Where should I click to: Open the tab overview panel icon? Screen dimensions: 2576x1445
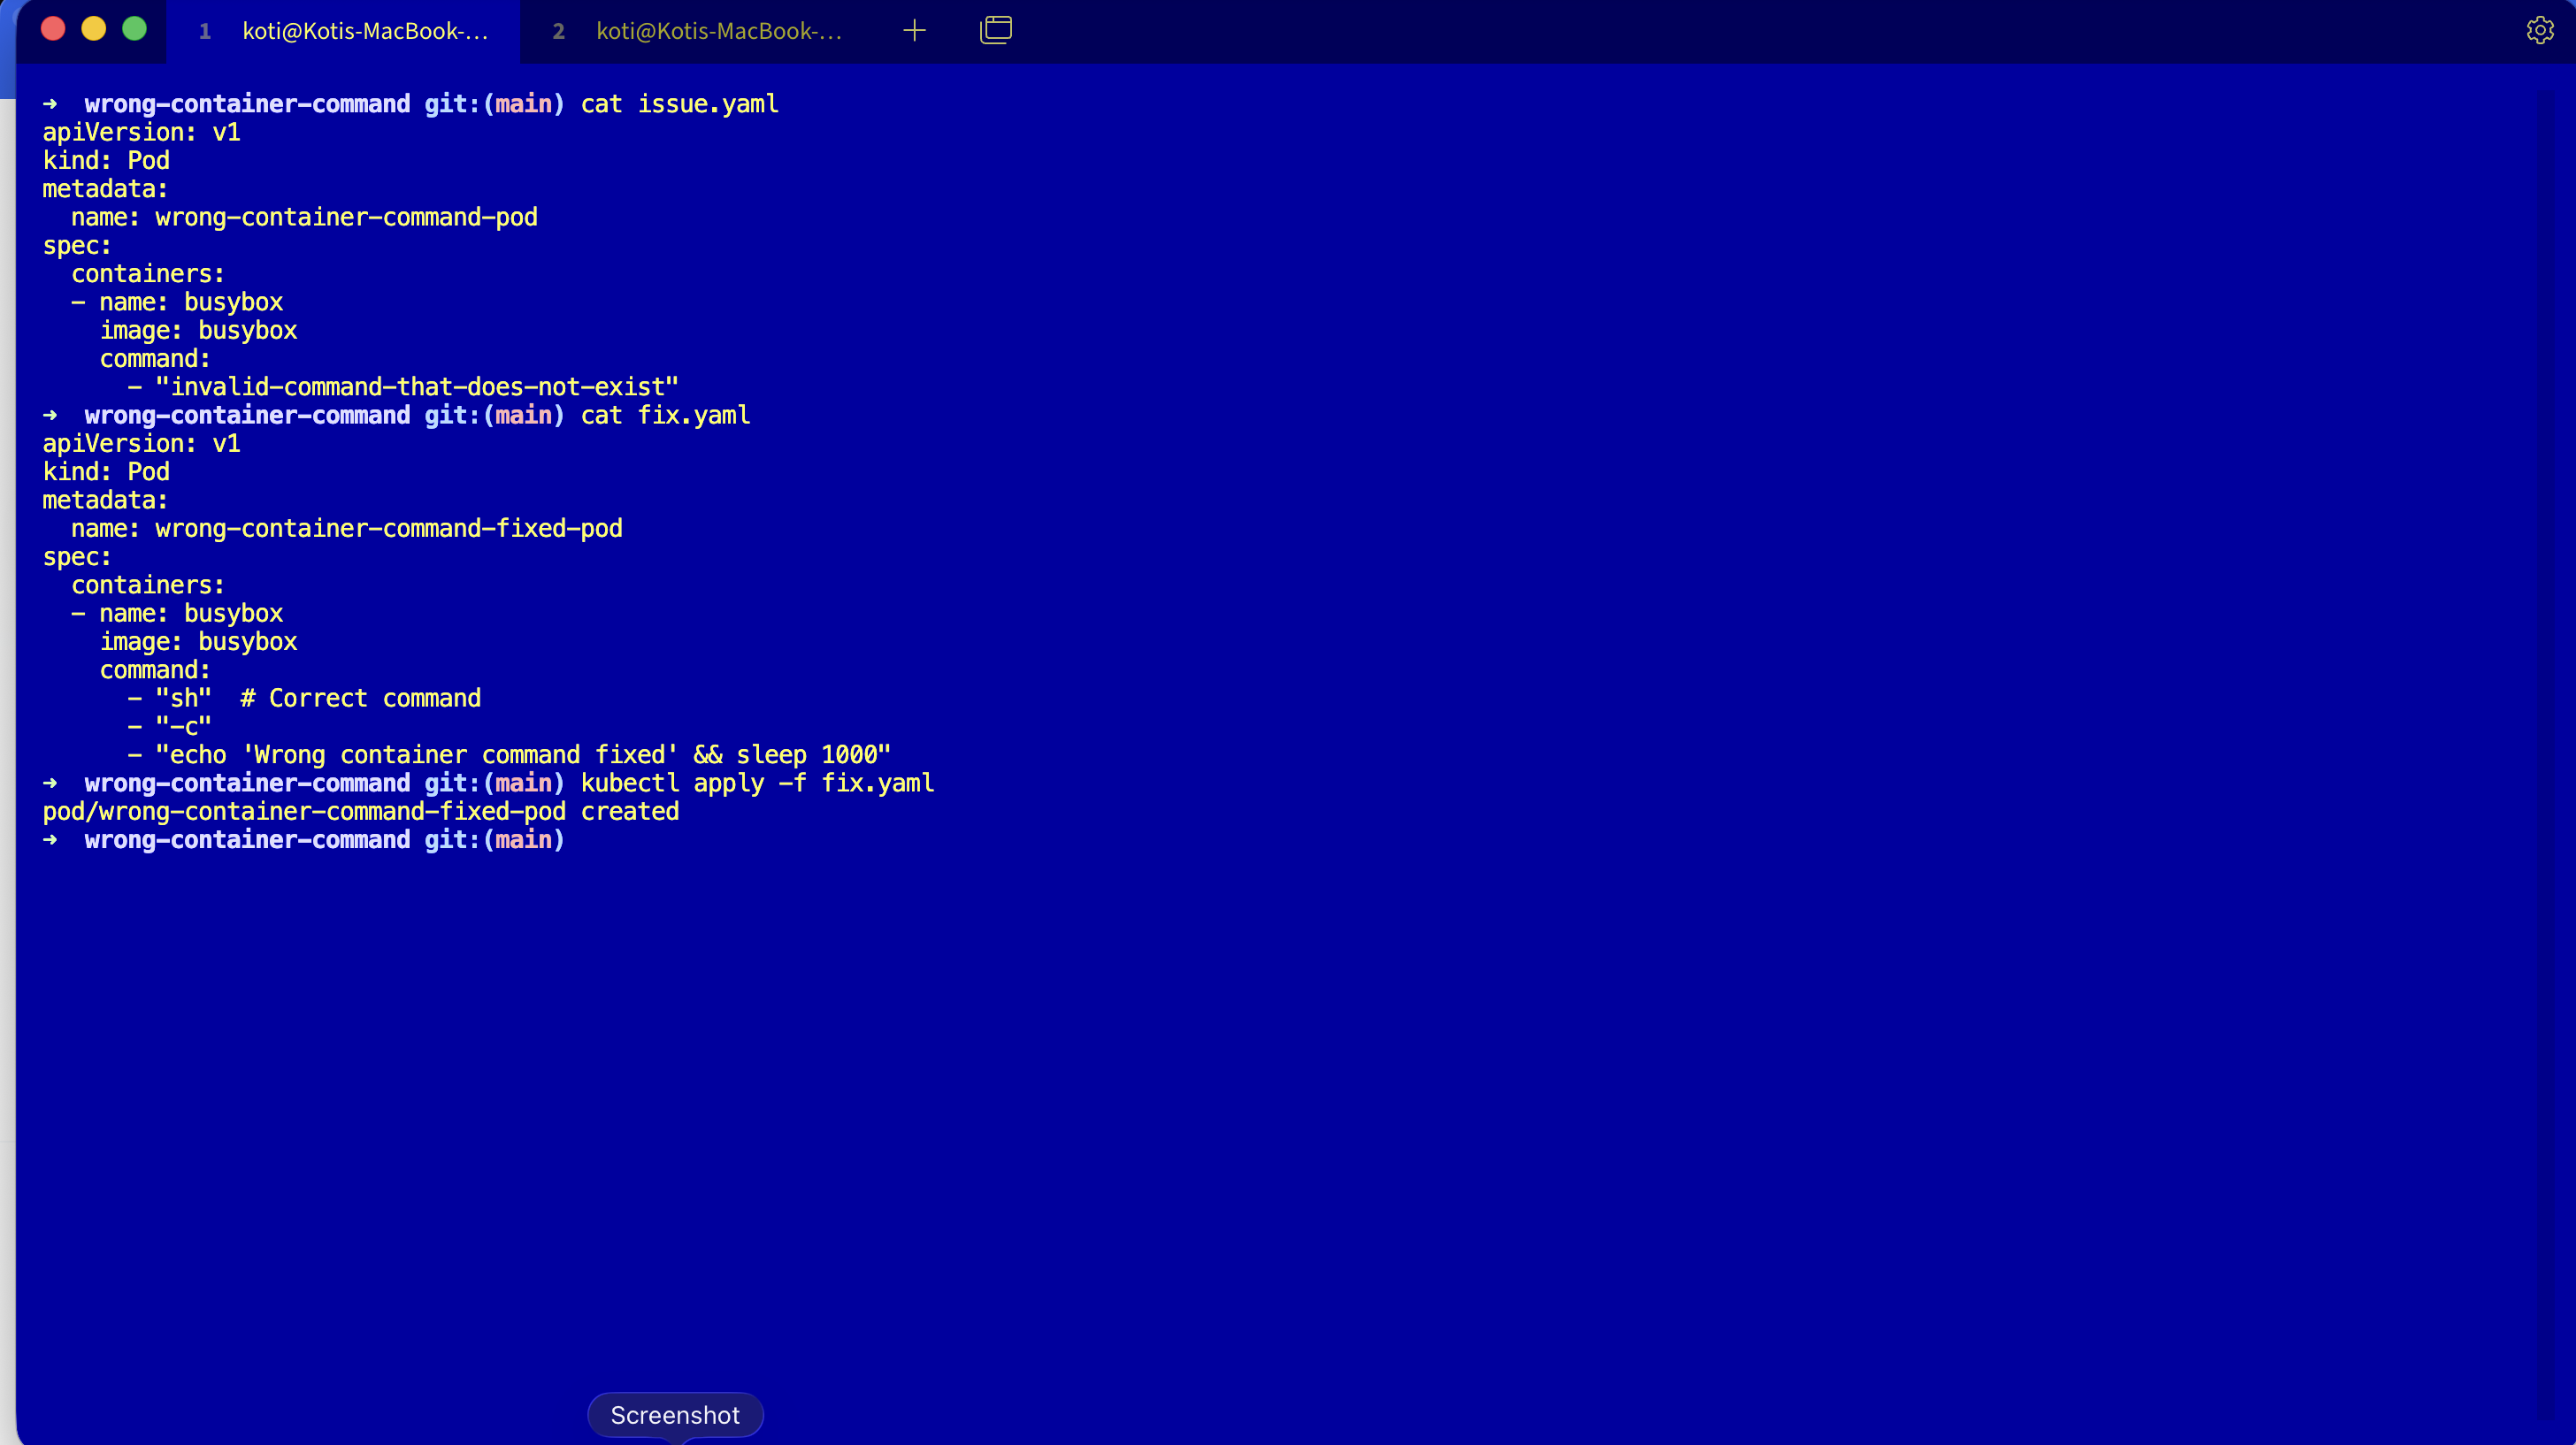pyautogui.click(x=996, y=30)
